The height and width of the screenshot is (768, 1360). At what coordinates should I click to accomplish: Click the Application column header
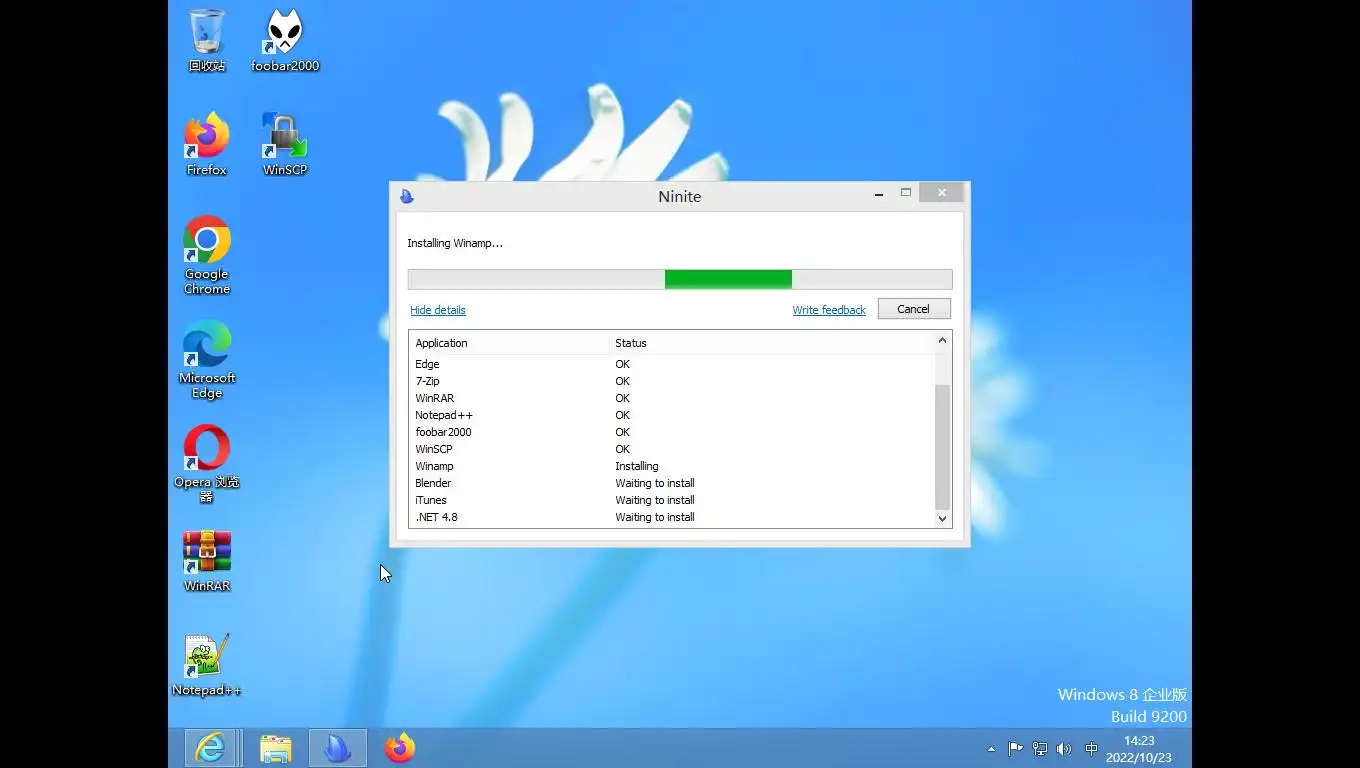coord(509,343)
